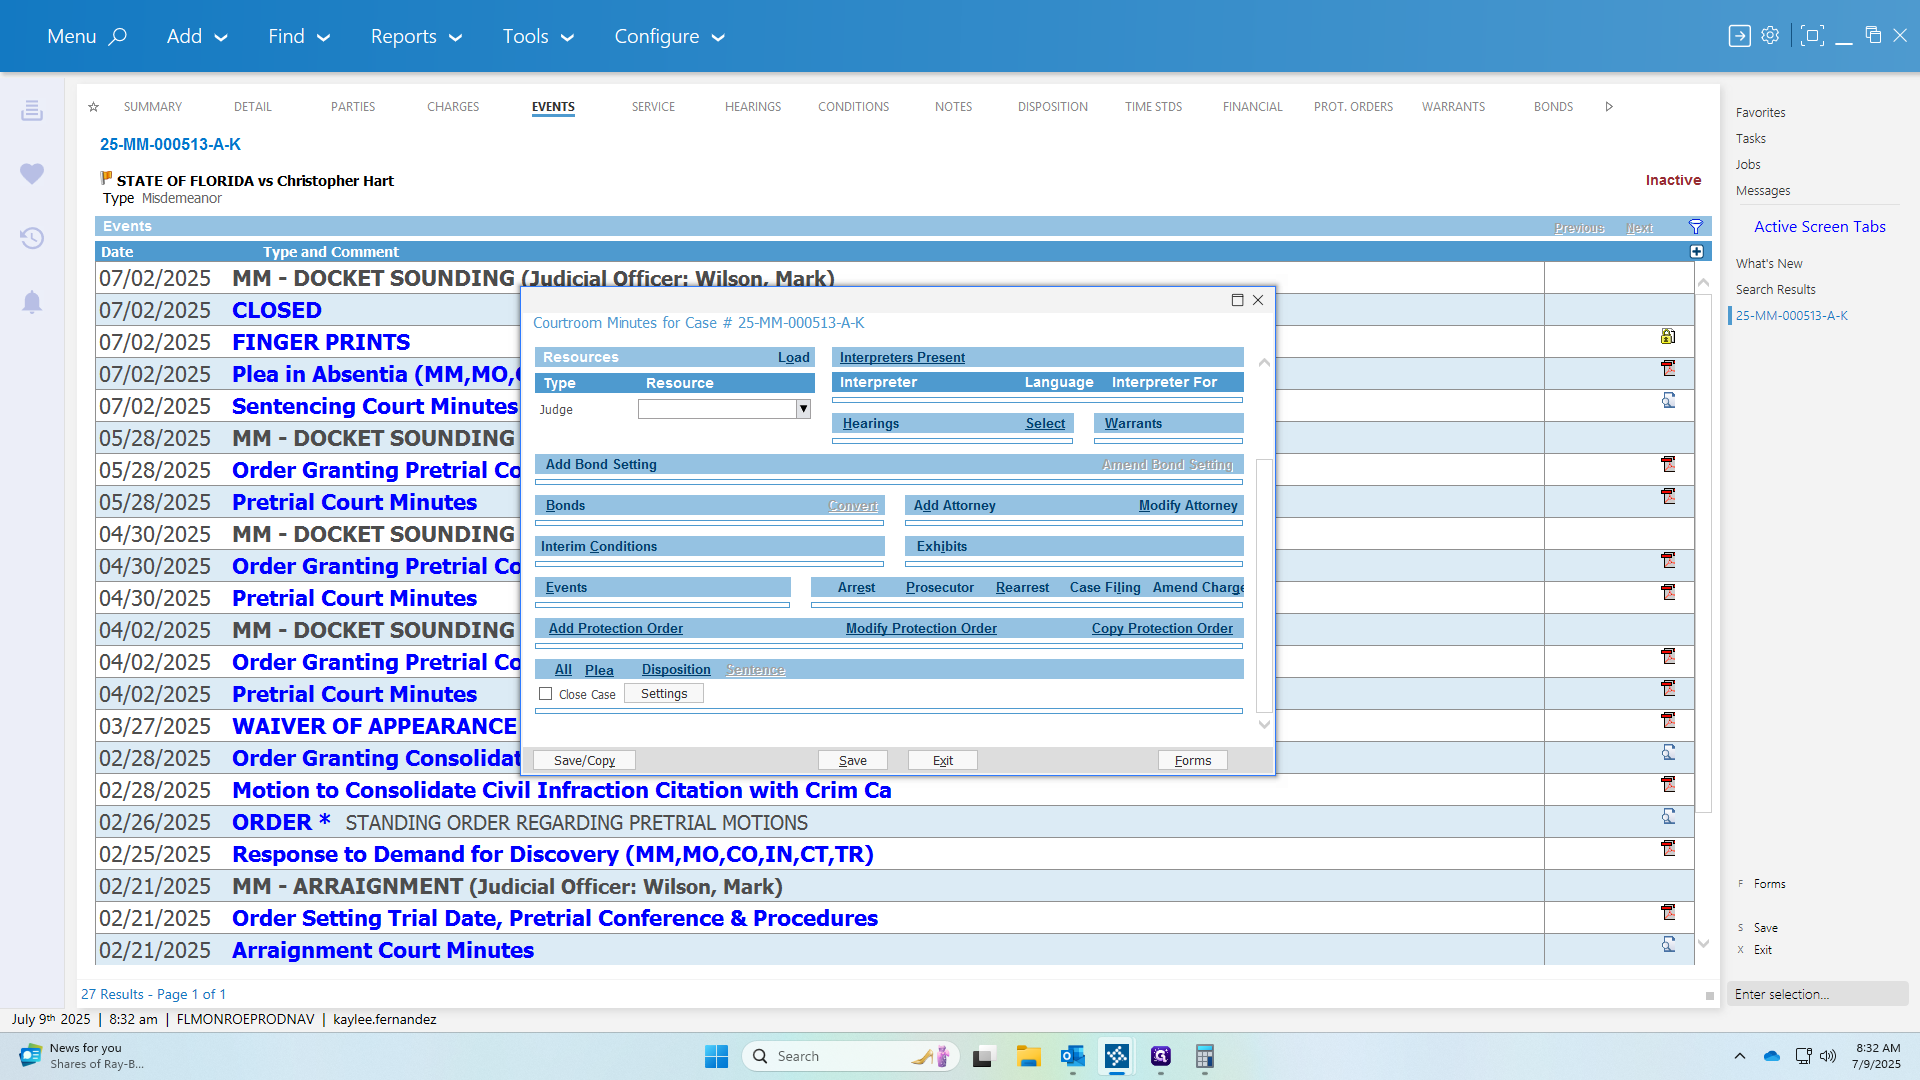Open document icon for the 02/26/2025 ORDER row
Screen dimensions: 1920x1080
[x=1668, y=817]
